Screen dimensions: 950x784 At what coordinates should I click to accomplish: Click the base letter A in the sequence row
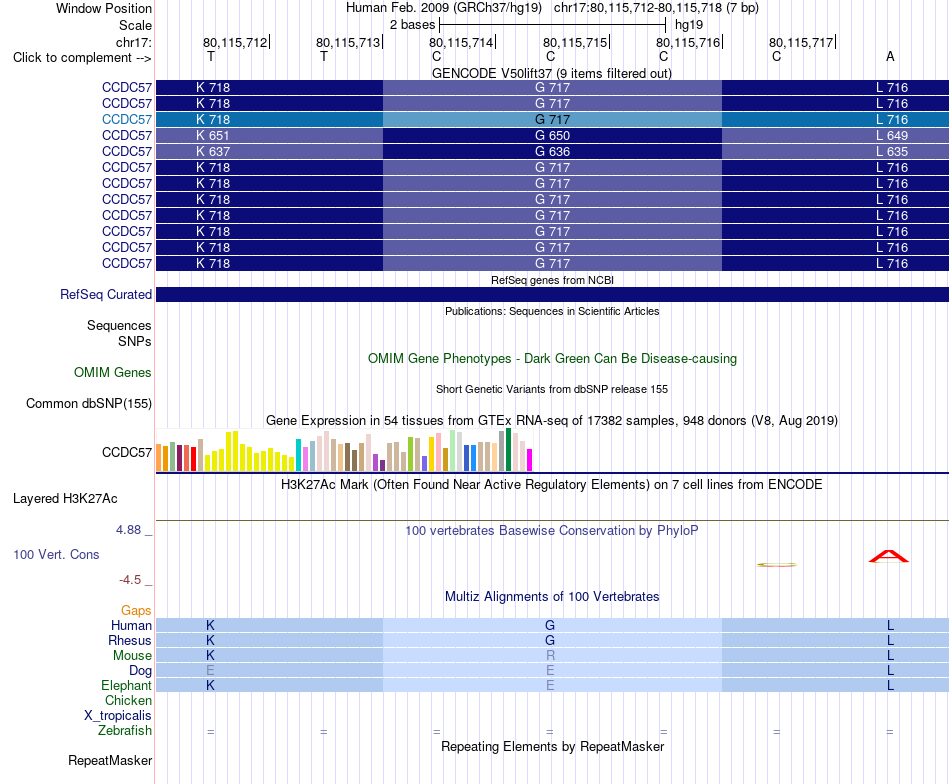890,56
